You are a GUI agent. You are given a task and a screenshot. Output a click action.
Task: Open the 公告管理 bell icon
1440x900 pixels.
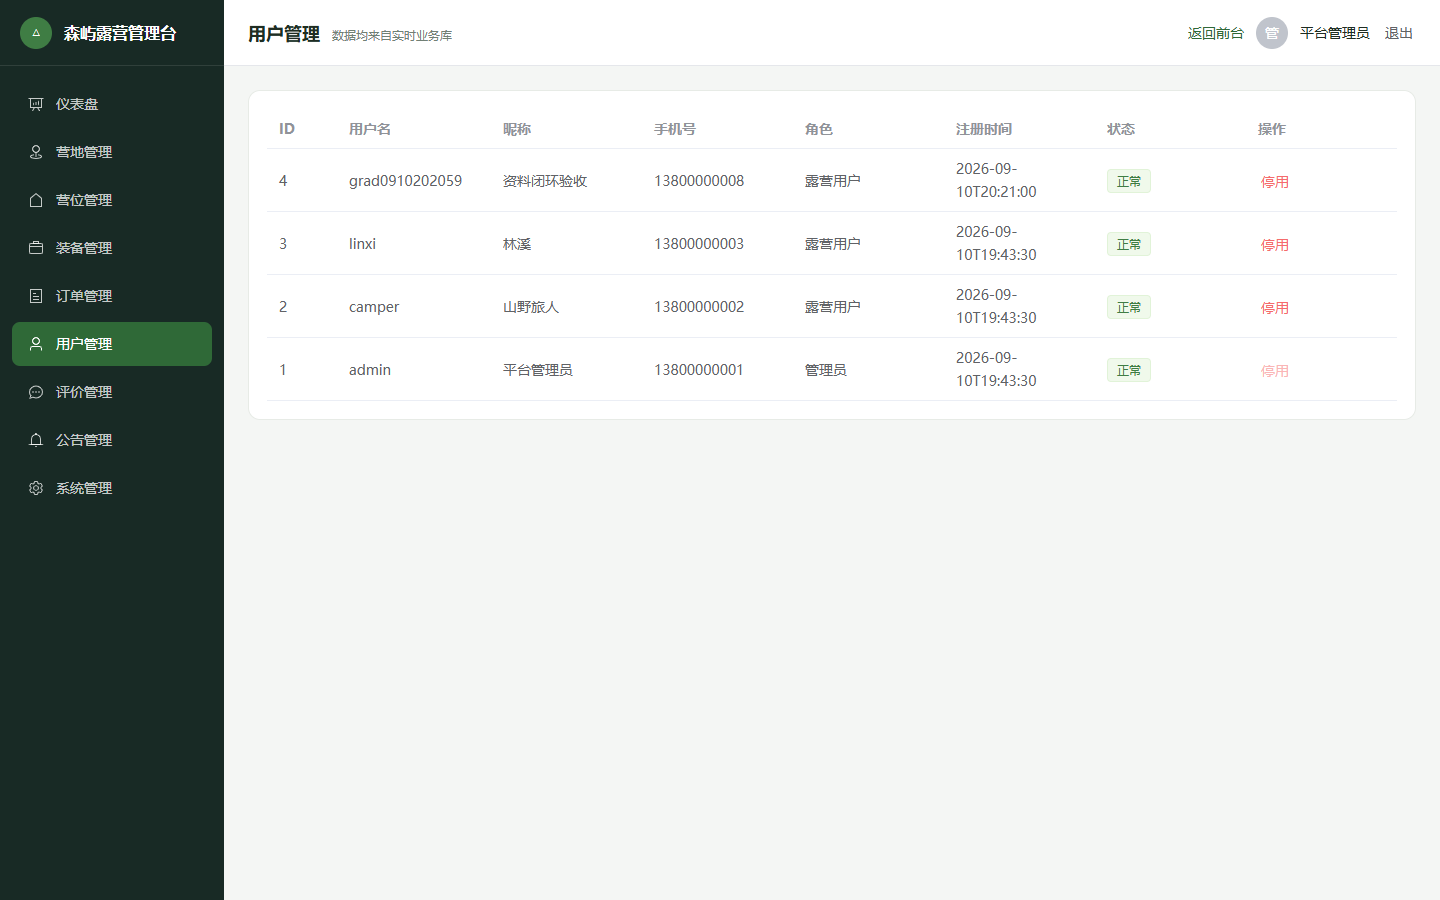[x=36, y=440]
